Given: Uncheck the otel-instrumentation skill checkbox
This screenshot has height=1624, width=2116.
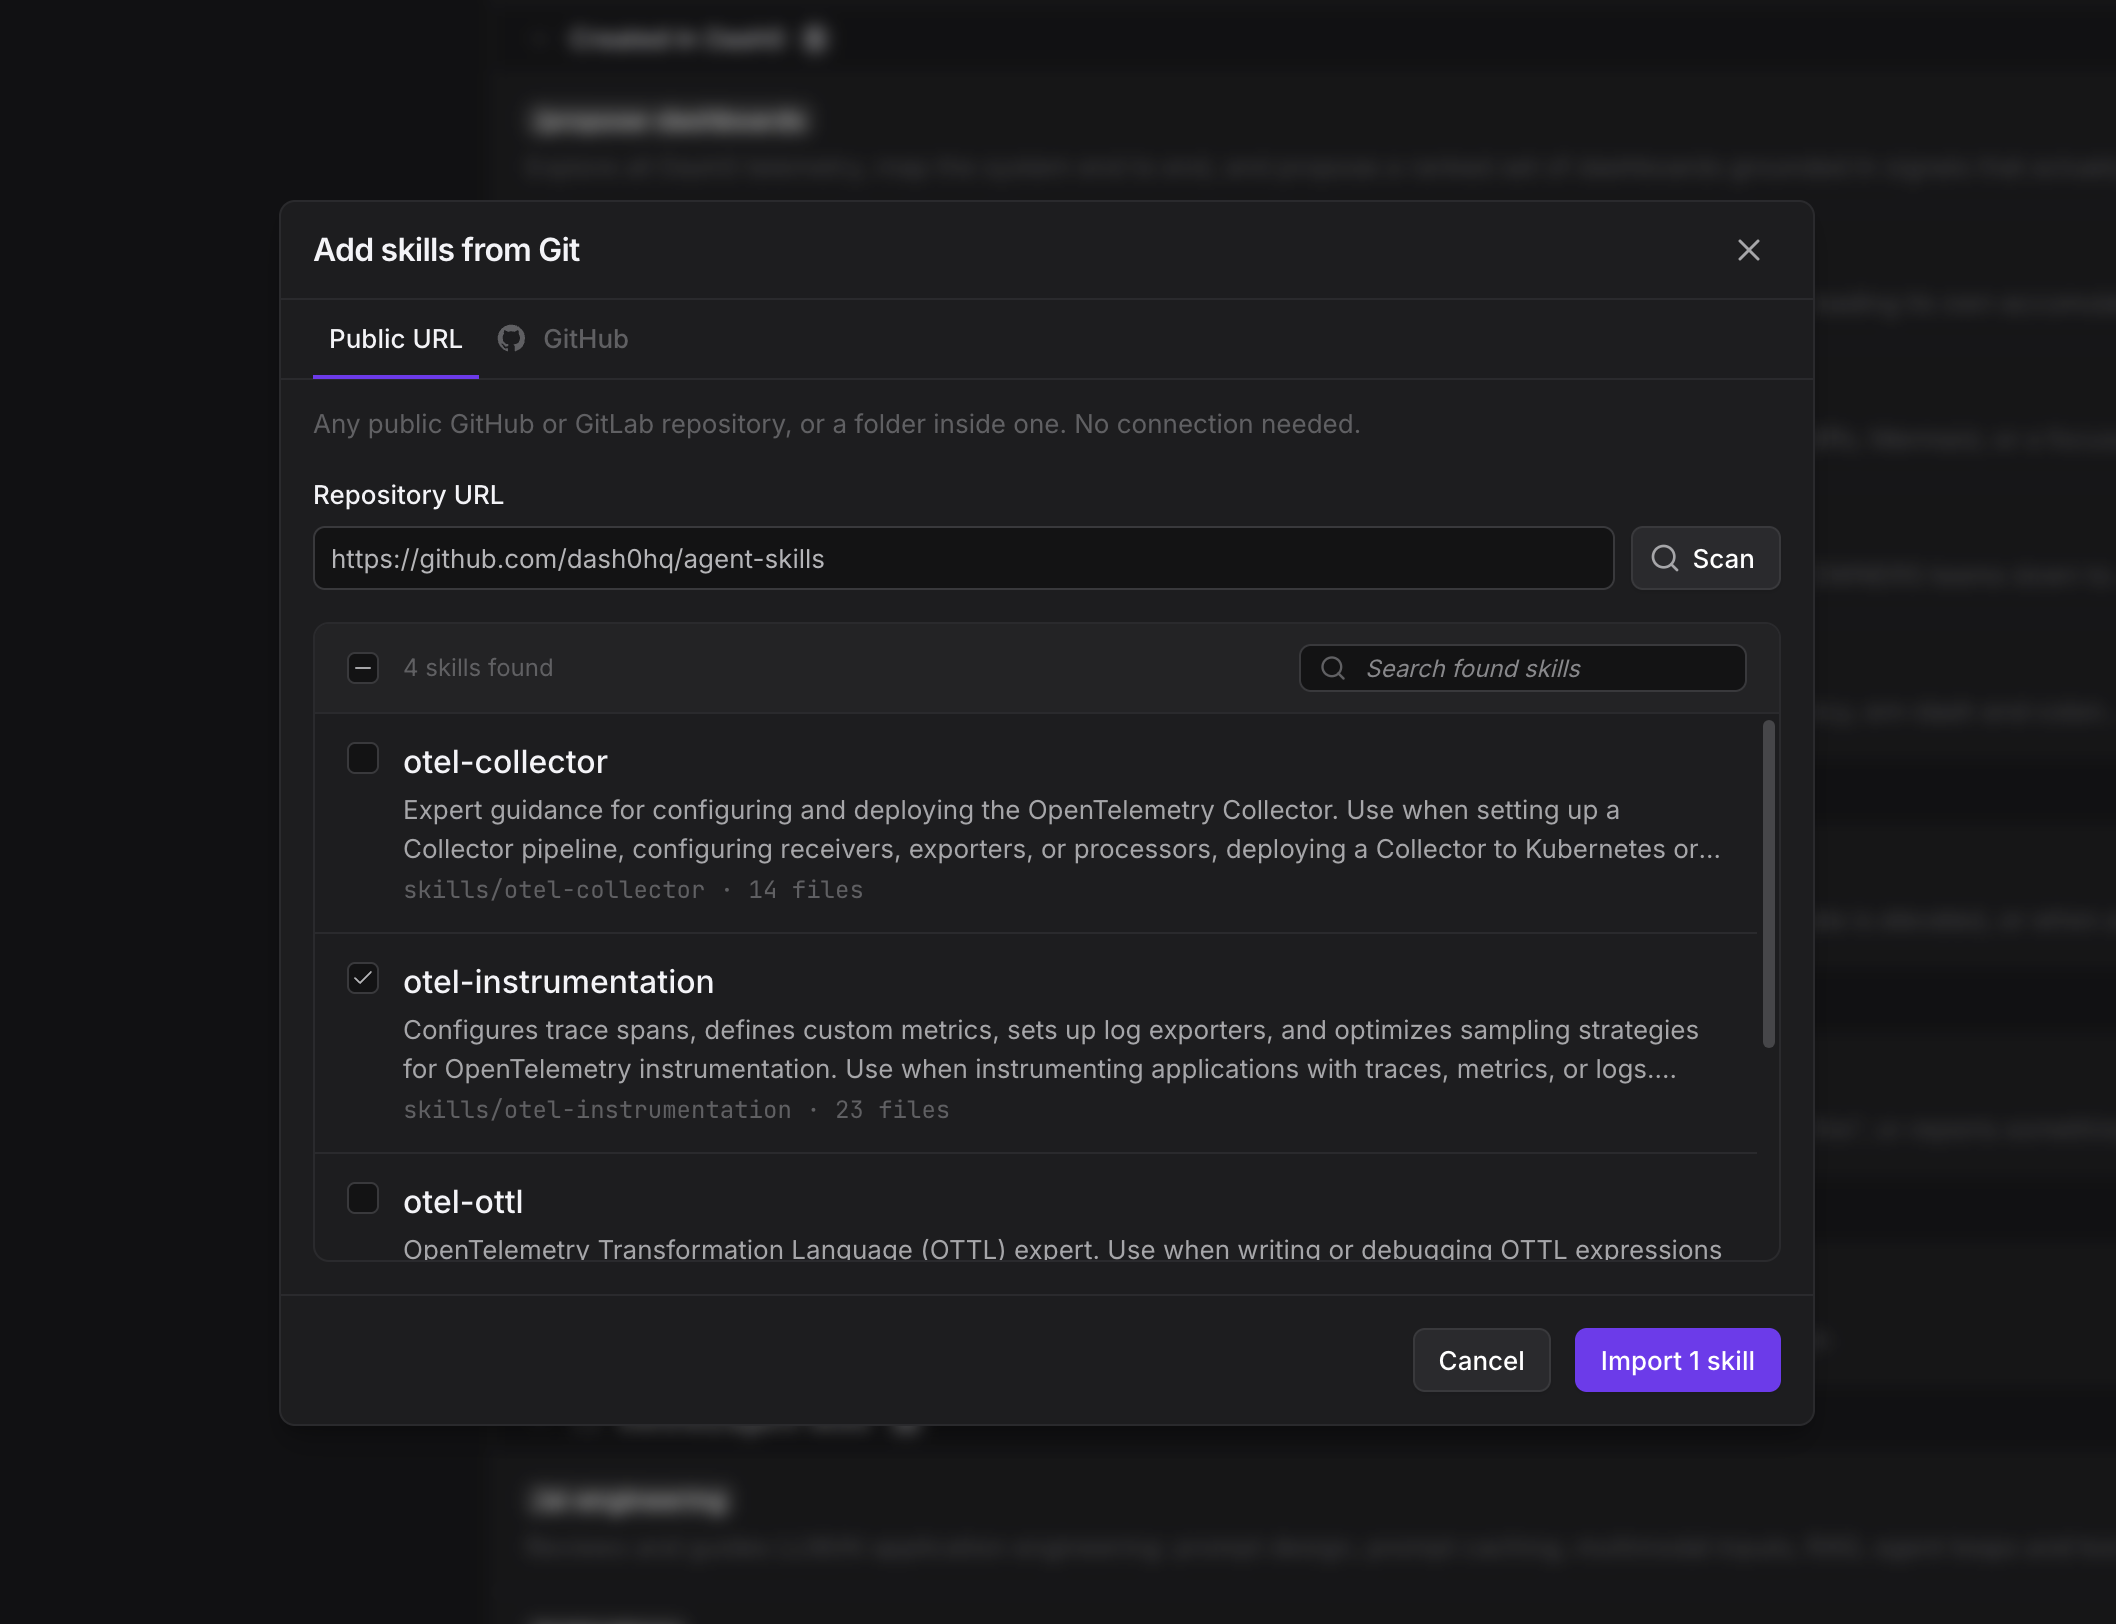Looking at the screenshot, I should tap(363, 978).
